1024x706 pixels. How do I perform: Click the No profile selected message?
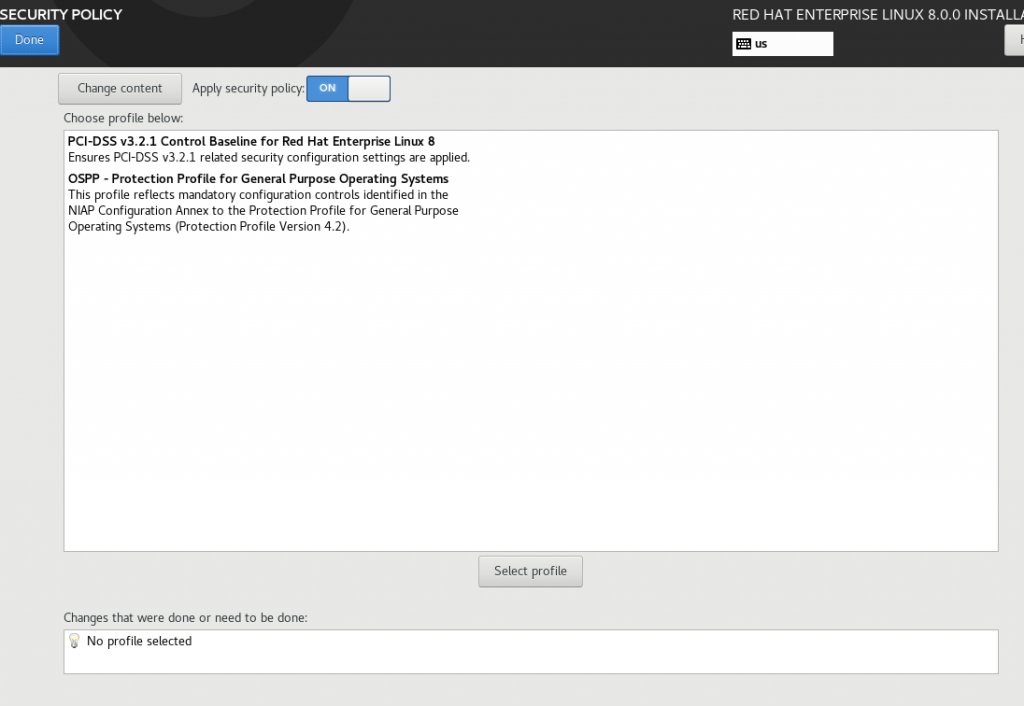coord(139,641)
